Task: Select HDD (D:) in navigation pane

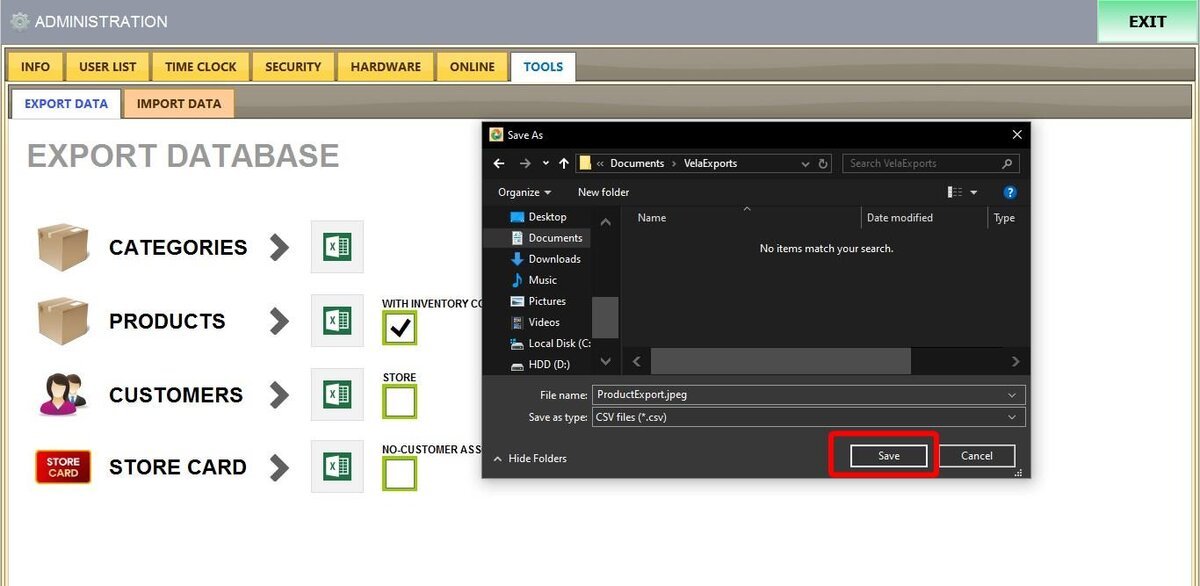Action: pyautogui.click(x=540, y=365)
